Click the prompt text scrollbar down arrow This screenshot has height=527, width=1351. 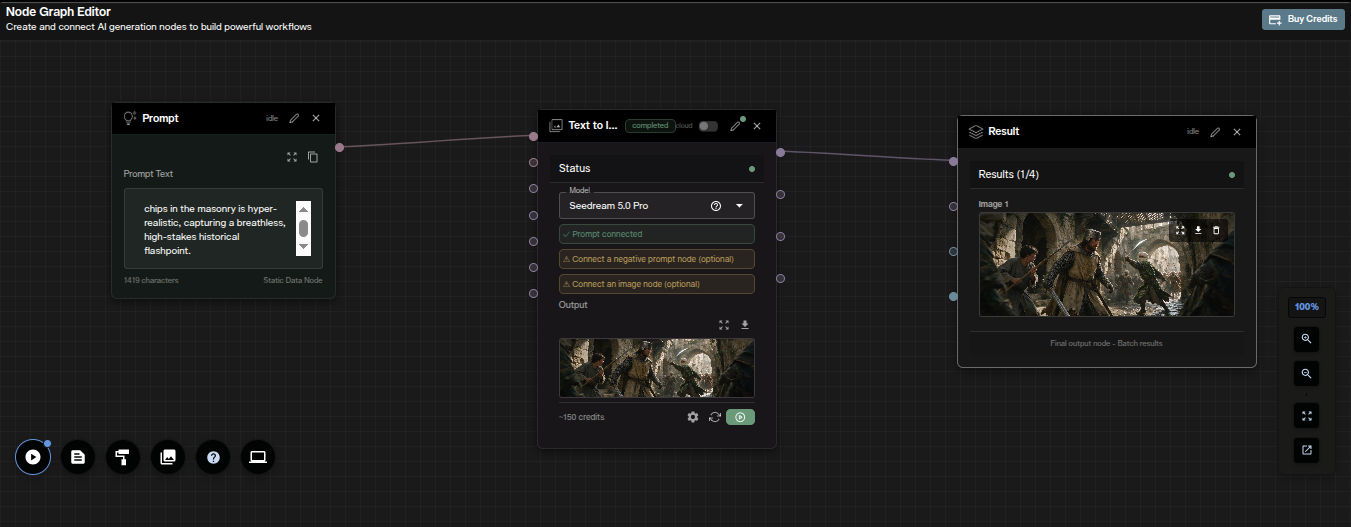tap(304, 247)
